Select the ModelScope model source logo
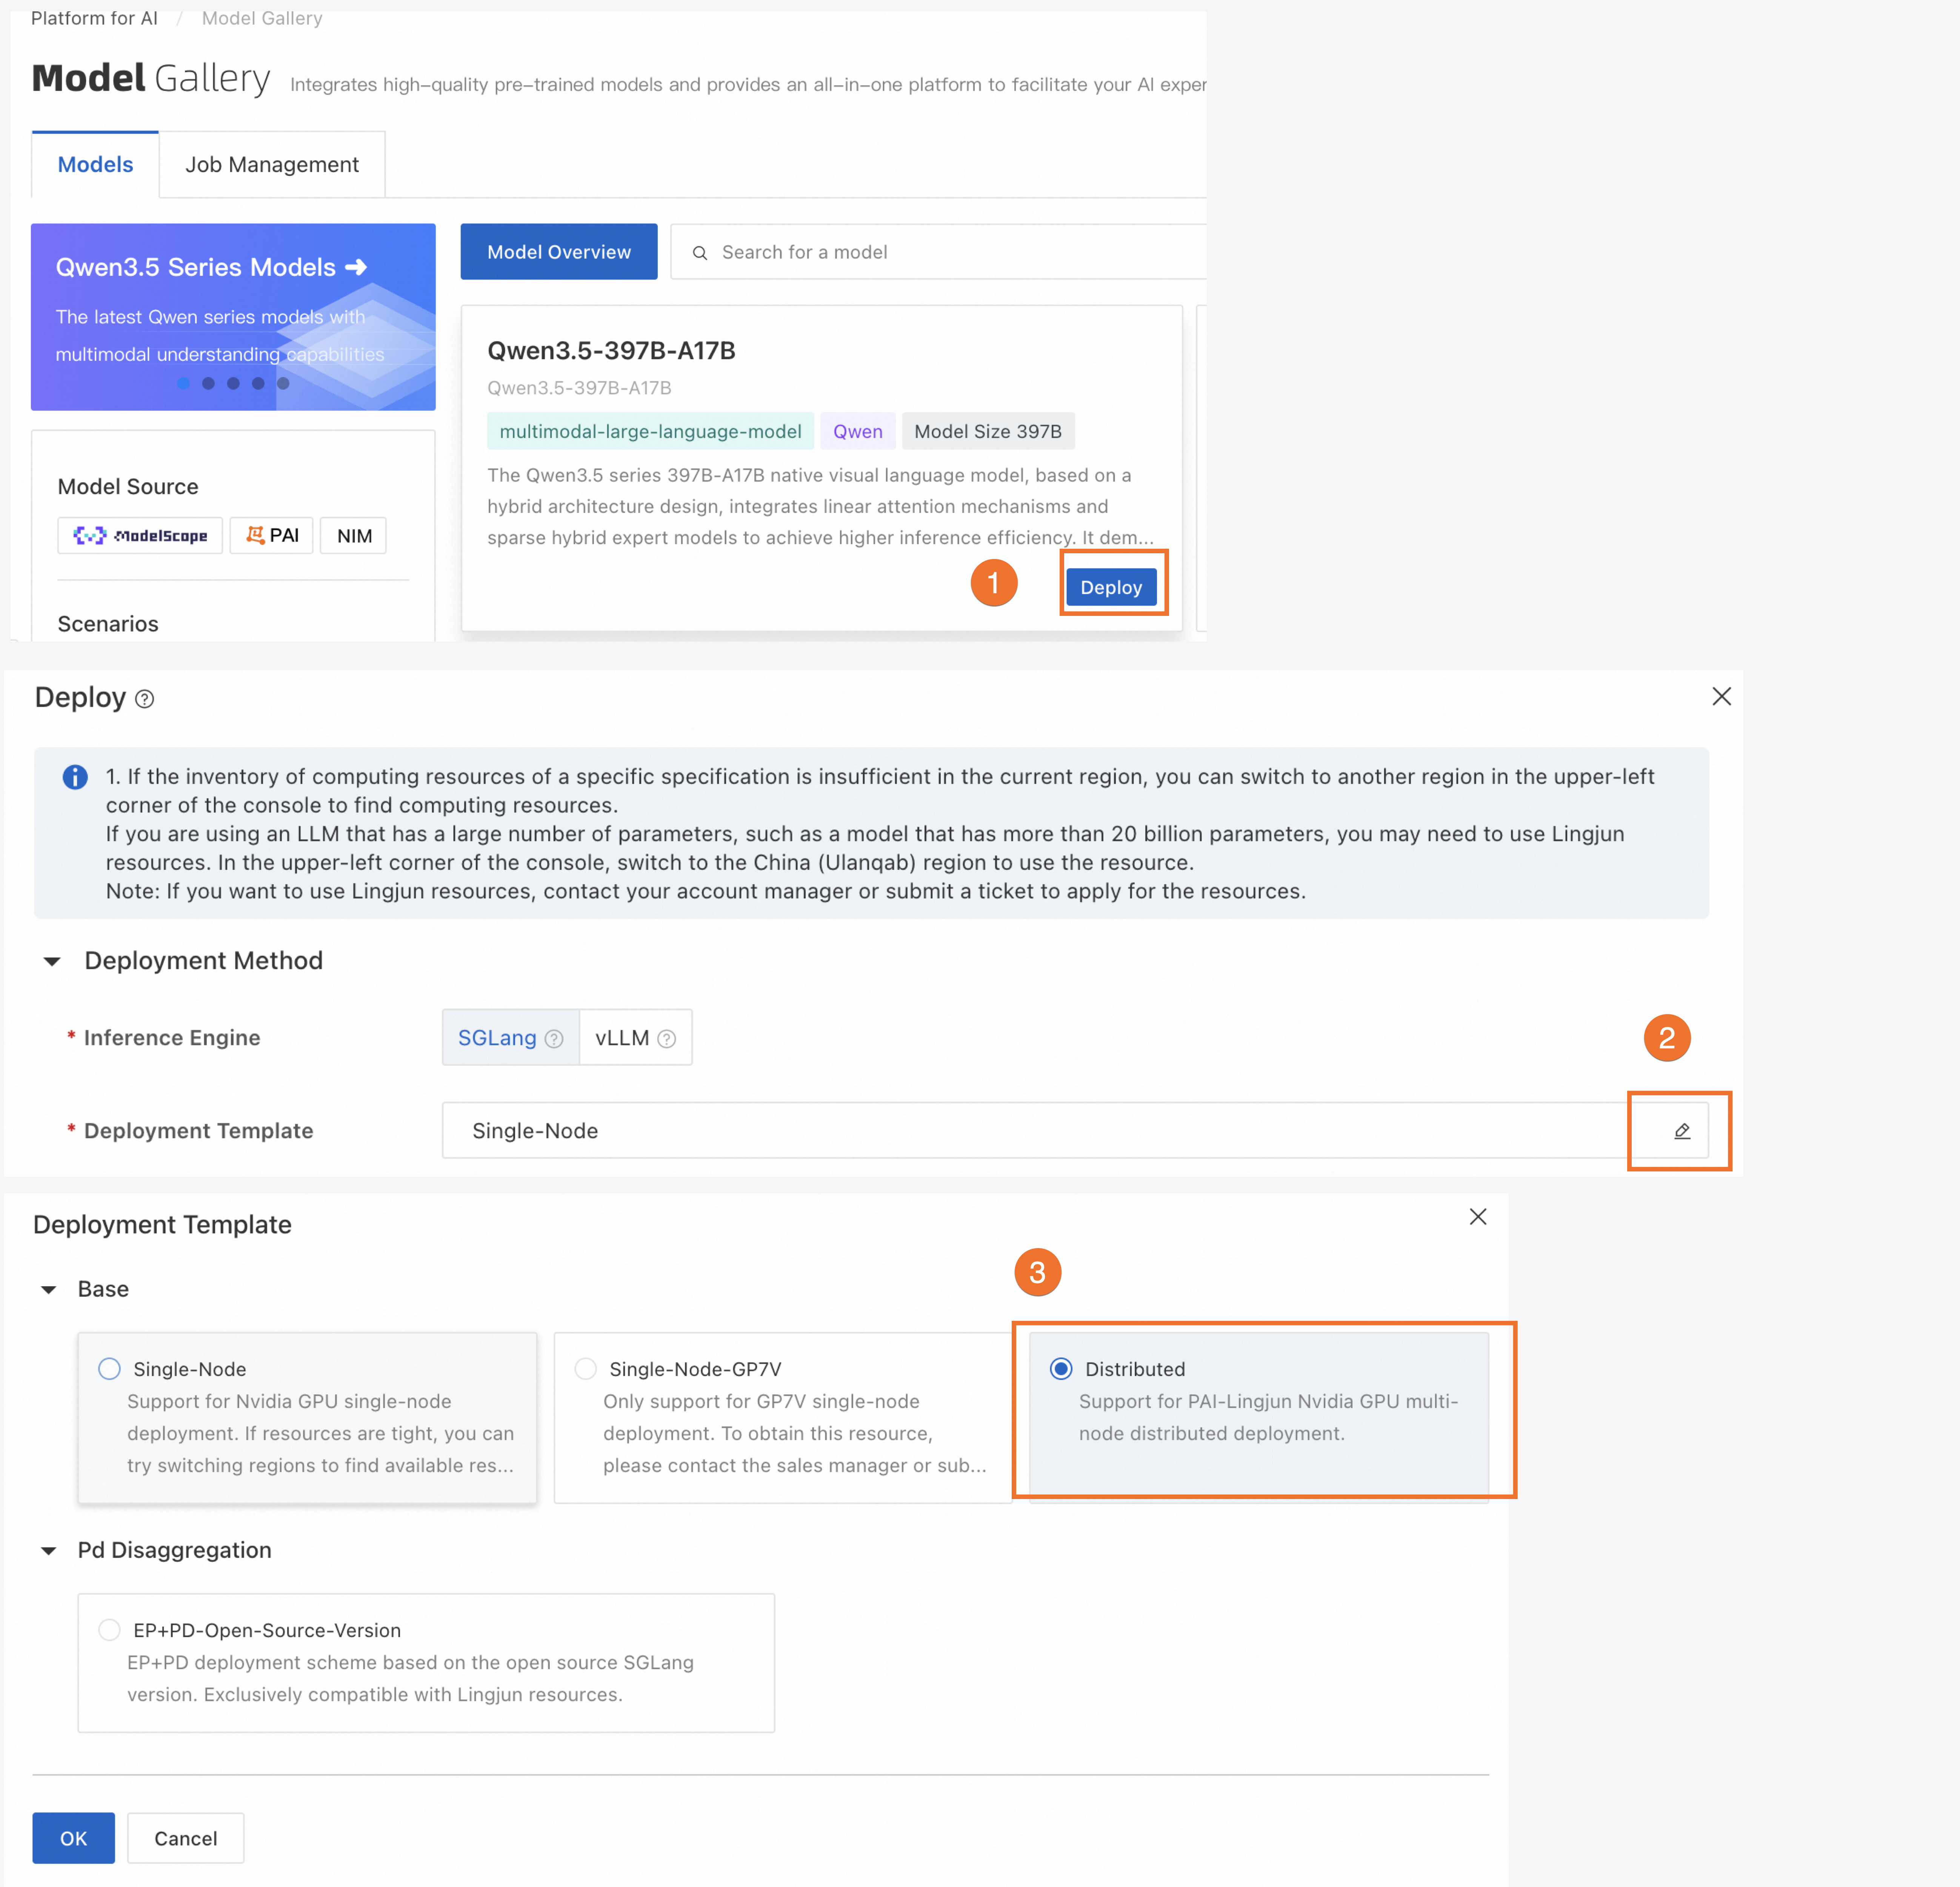1960x1887 pixels. tap(140, 536)
